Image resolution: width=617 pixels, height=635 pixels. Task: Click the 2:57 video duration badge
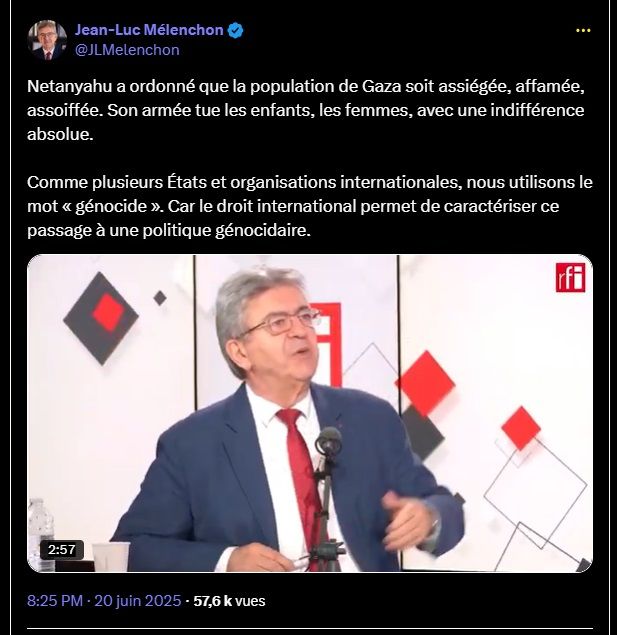(62, 550)
